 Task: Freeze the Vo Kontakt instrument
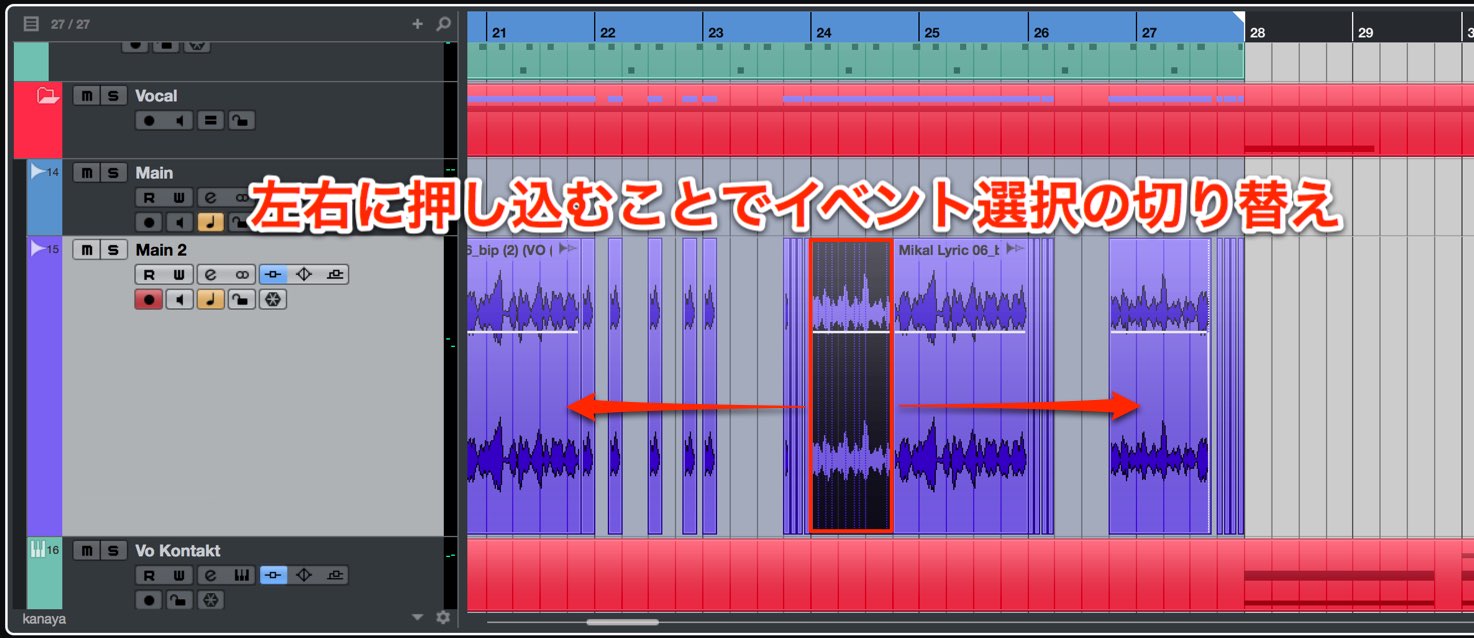(x=210, y=600)
